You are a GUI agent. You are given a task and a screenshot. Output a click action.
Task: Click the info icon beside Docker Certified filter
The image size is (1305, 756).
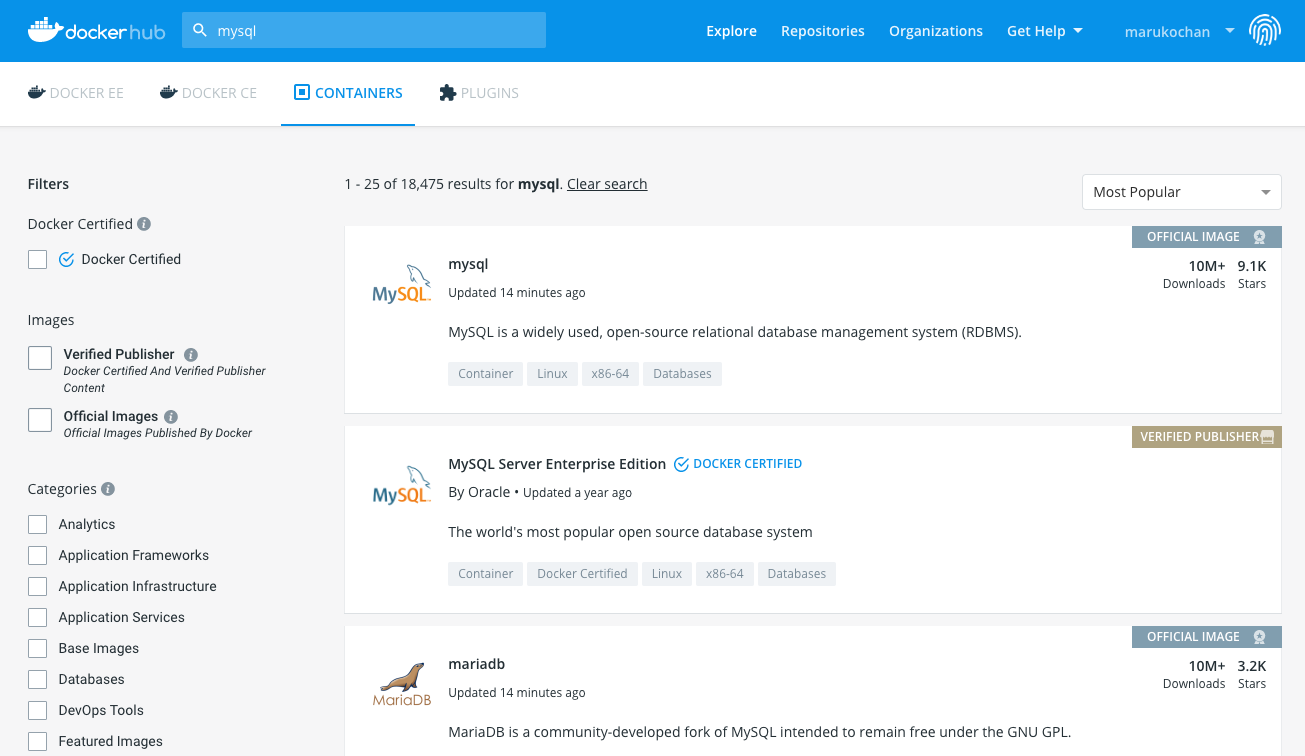pyautogui.click(x=144, y=224)
